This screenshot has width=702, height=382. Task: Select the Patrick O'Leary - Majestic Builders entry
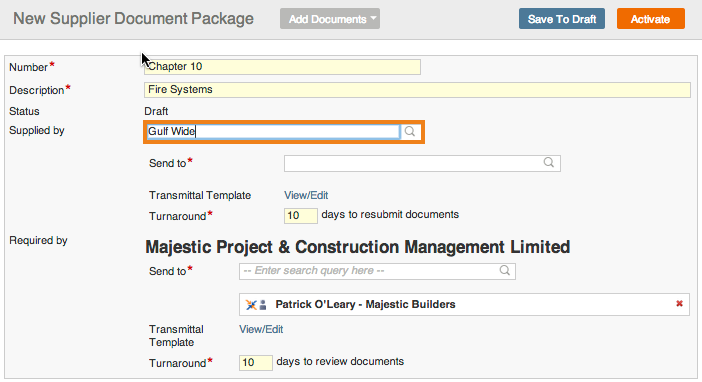[464, 305]
